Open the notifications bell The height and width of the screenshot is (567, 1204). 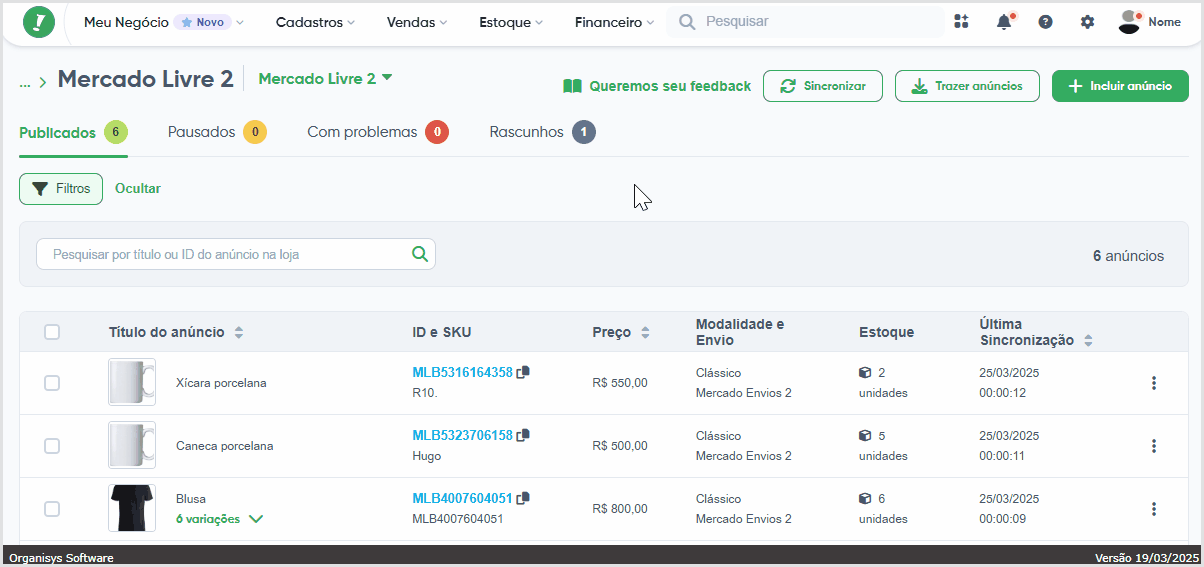(1004, 22)
